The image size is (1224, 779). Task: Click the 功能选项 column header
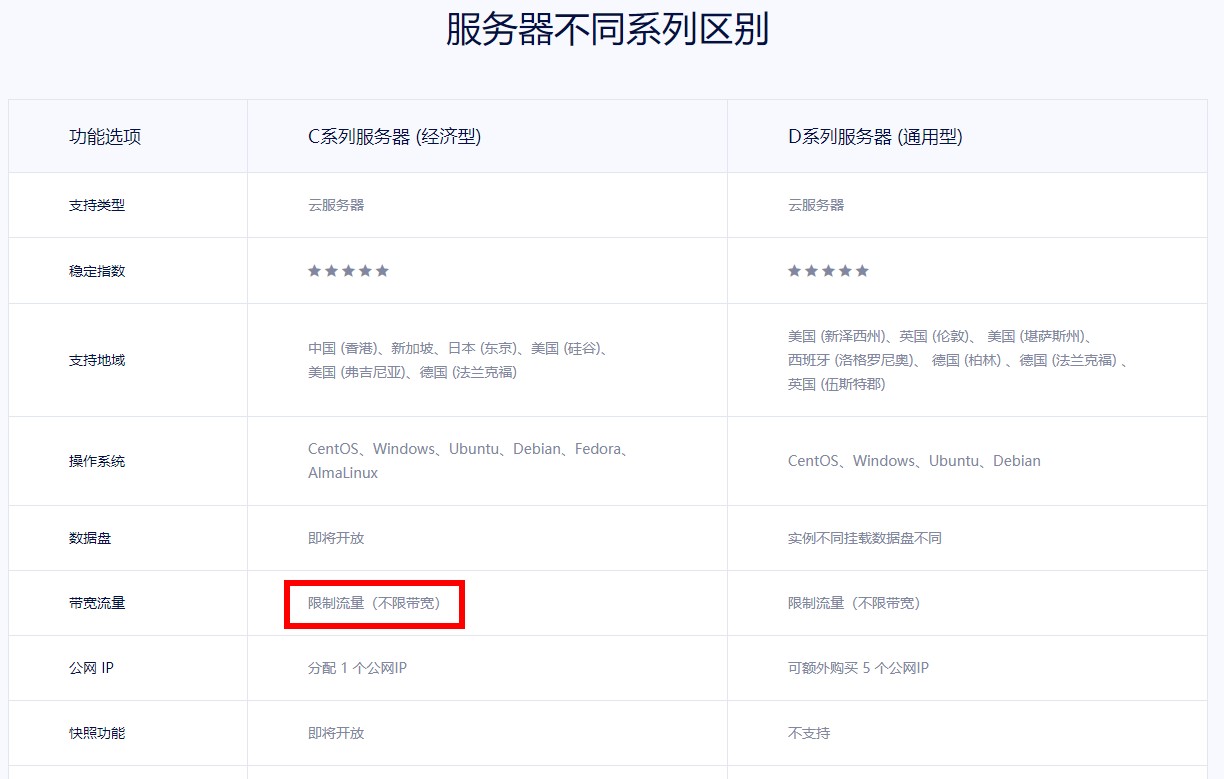tap(105, 137)
